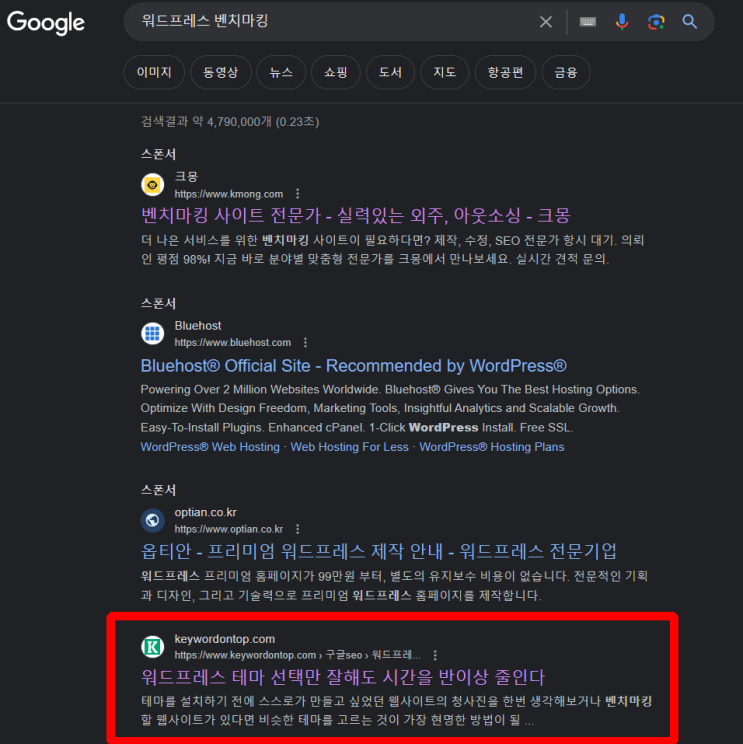Open more options for optian.co.kr ad
743x744 pixels.
tap(297, 529)
